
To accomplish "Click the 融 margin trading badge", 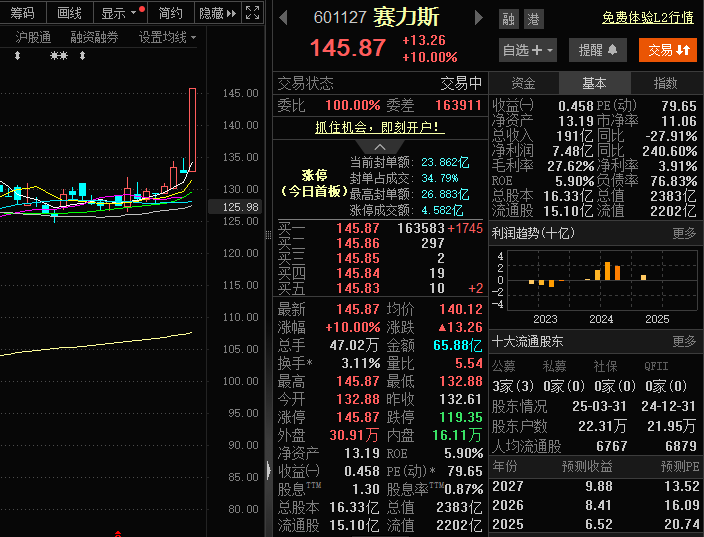I will tap(509, 19).
